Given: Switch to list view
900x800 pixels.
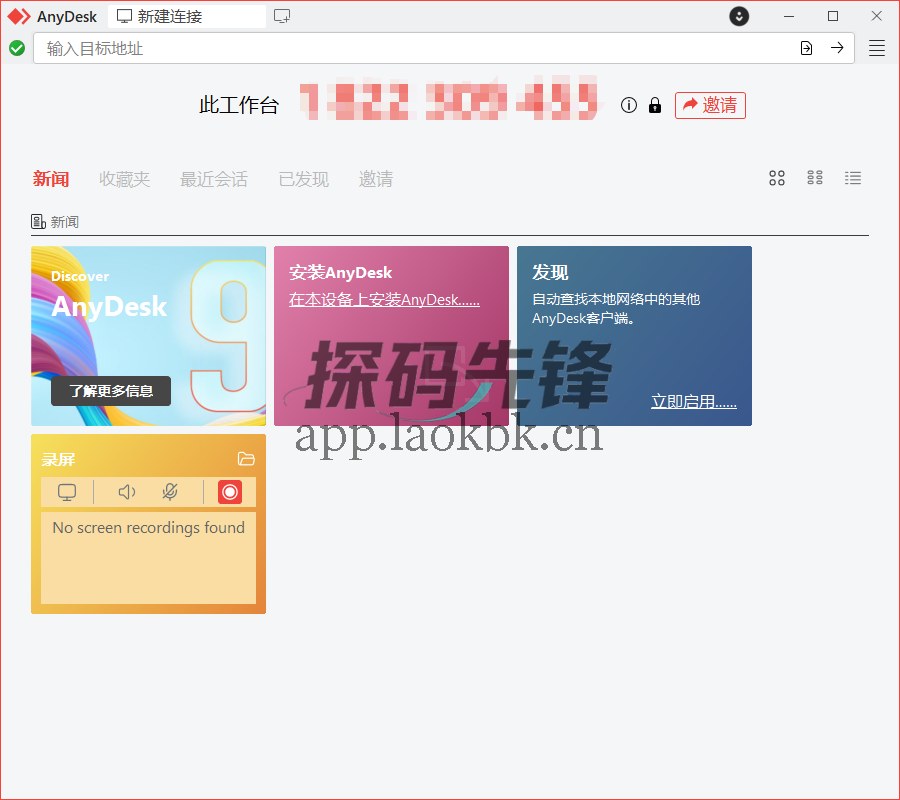Looking at the screenshot, I should click(853, 178).
